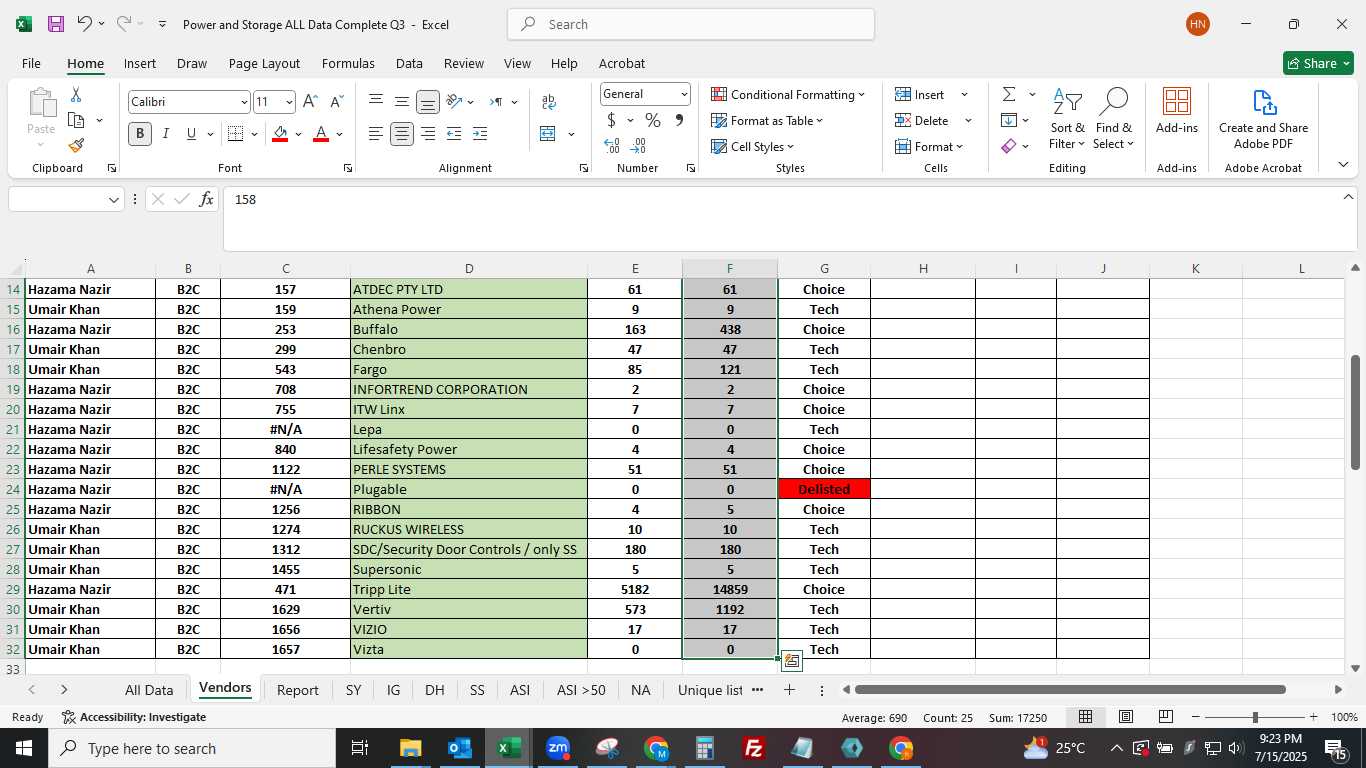Screen dimensions: 1366x768
Task: Toggle Underline formatting
Action: tap(191, 134)
